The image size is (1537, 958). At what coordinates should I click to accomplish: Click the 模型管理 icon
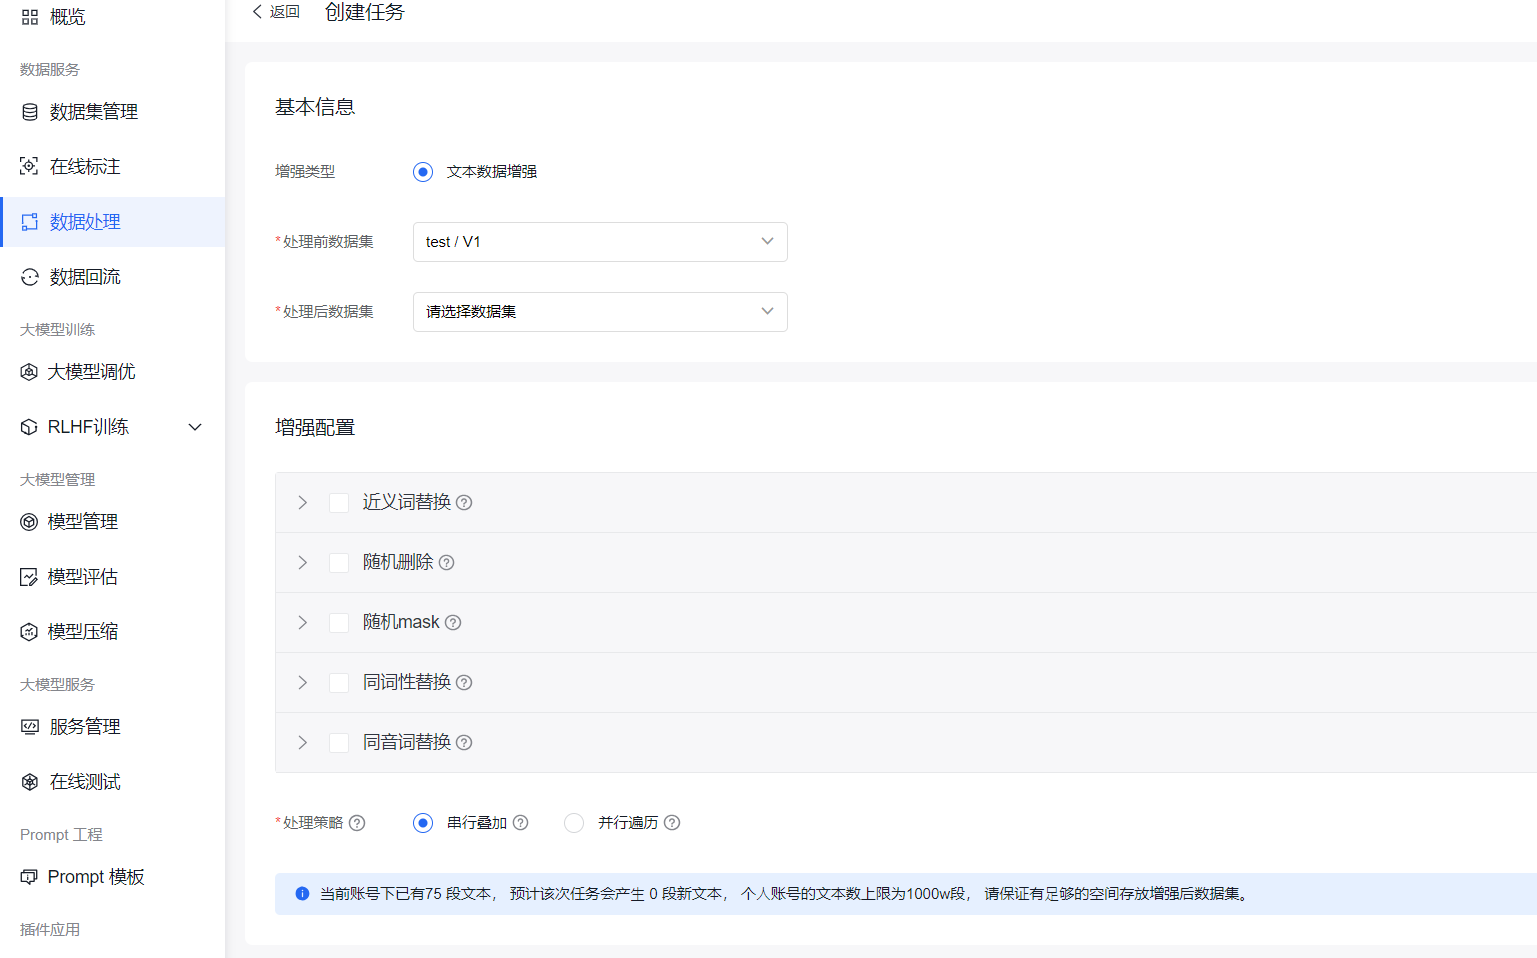tap(29, 522)
